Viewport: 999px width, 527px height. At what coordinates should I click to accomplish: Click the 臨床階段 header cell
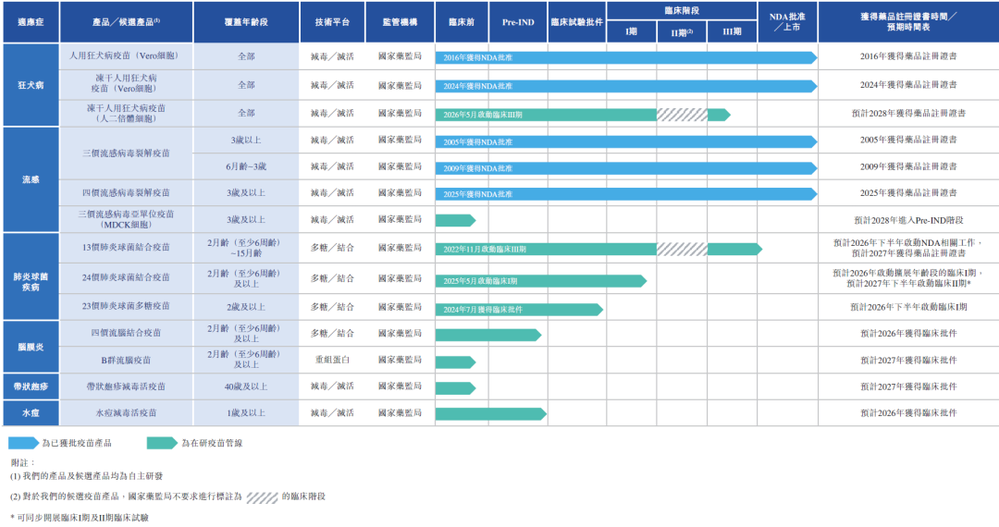[682, 10]
